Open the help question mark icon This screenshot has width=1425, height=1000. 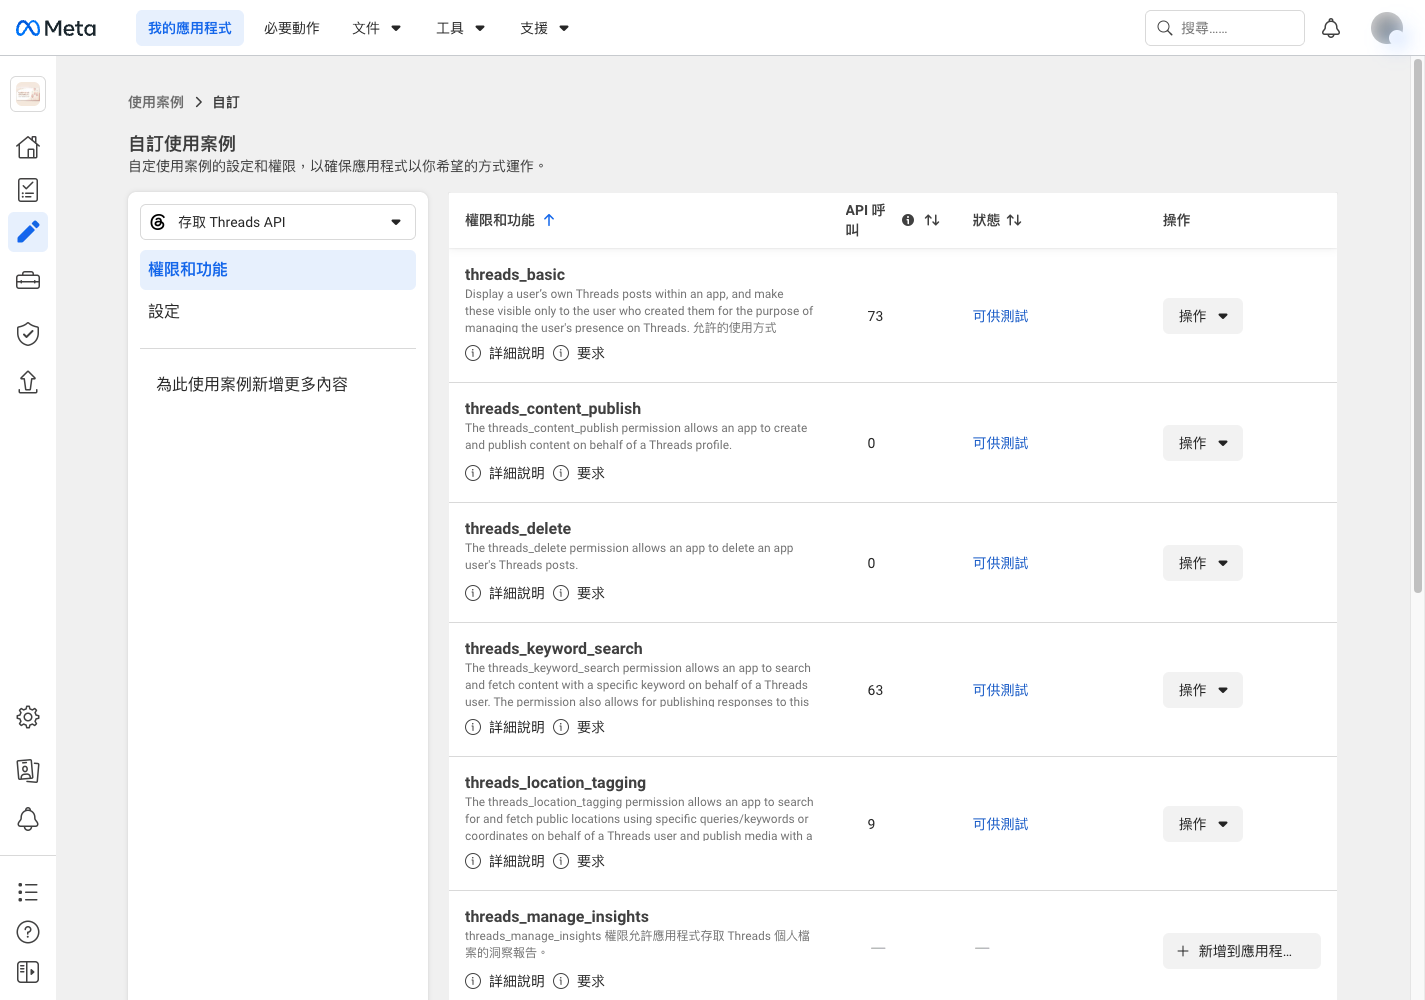(28, 932)
